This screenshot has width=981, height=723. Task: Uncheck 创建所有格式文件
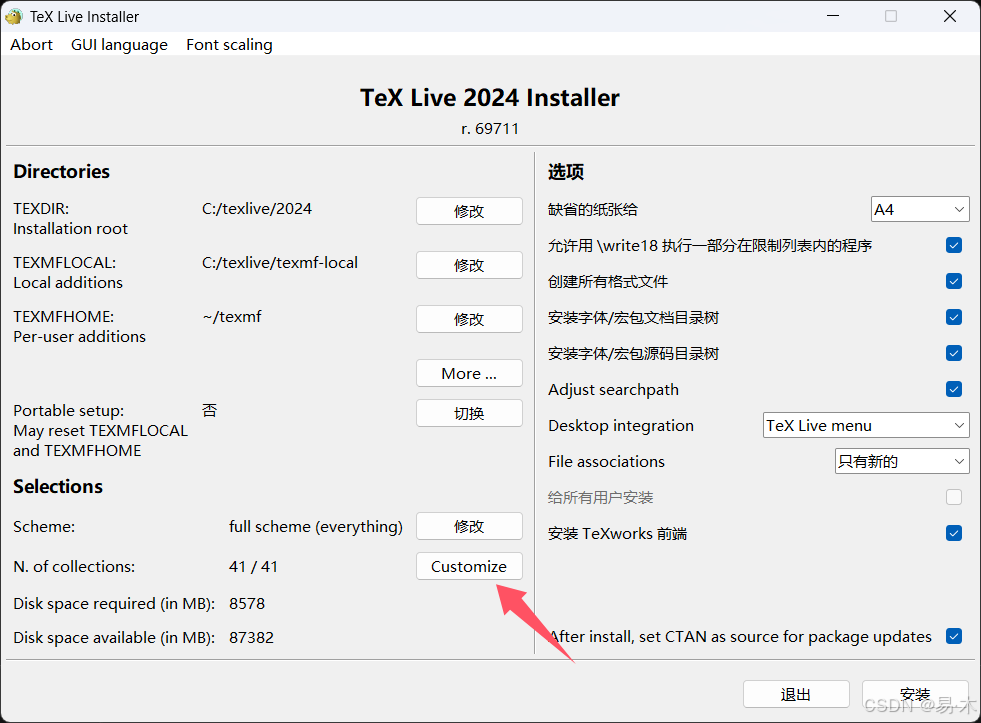click(953, 281)
